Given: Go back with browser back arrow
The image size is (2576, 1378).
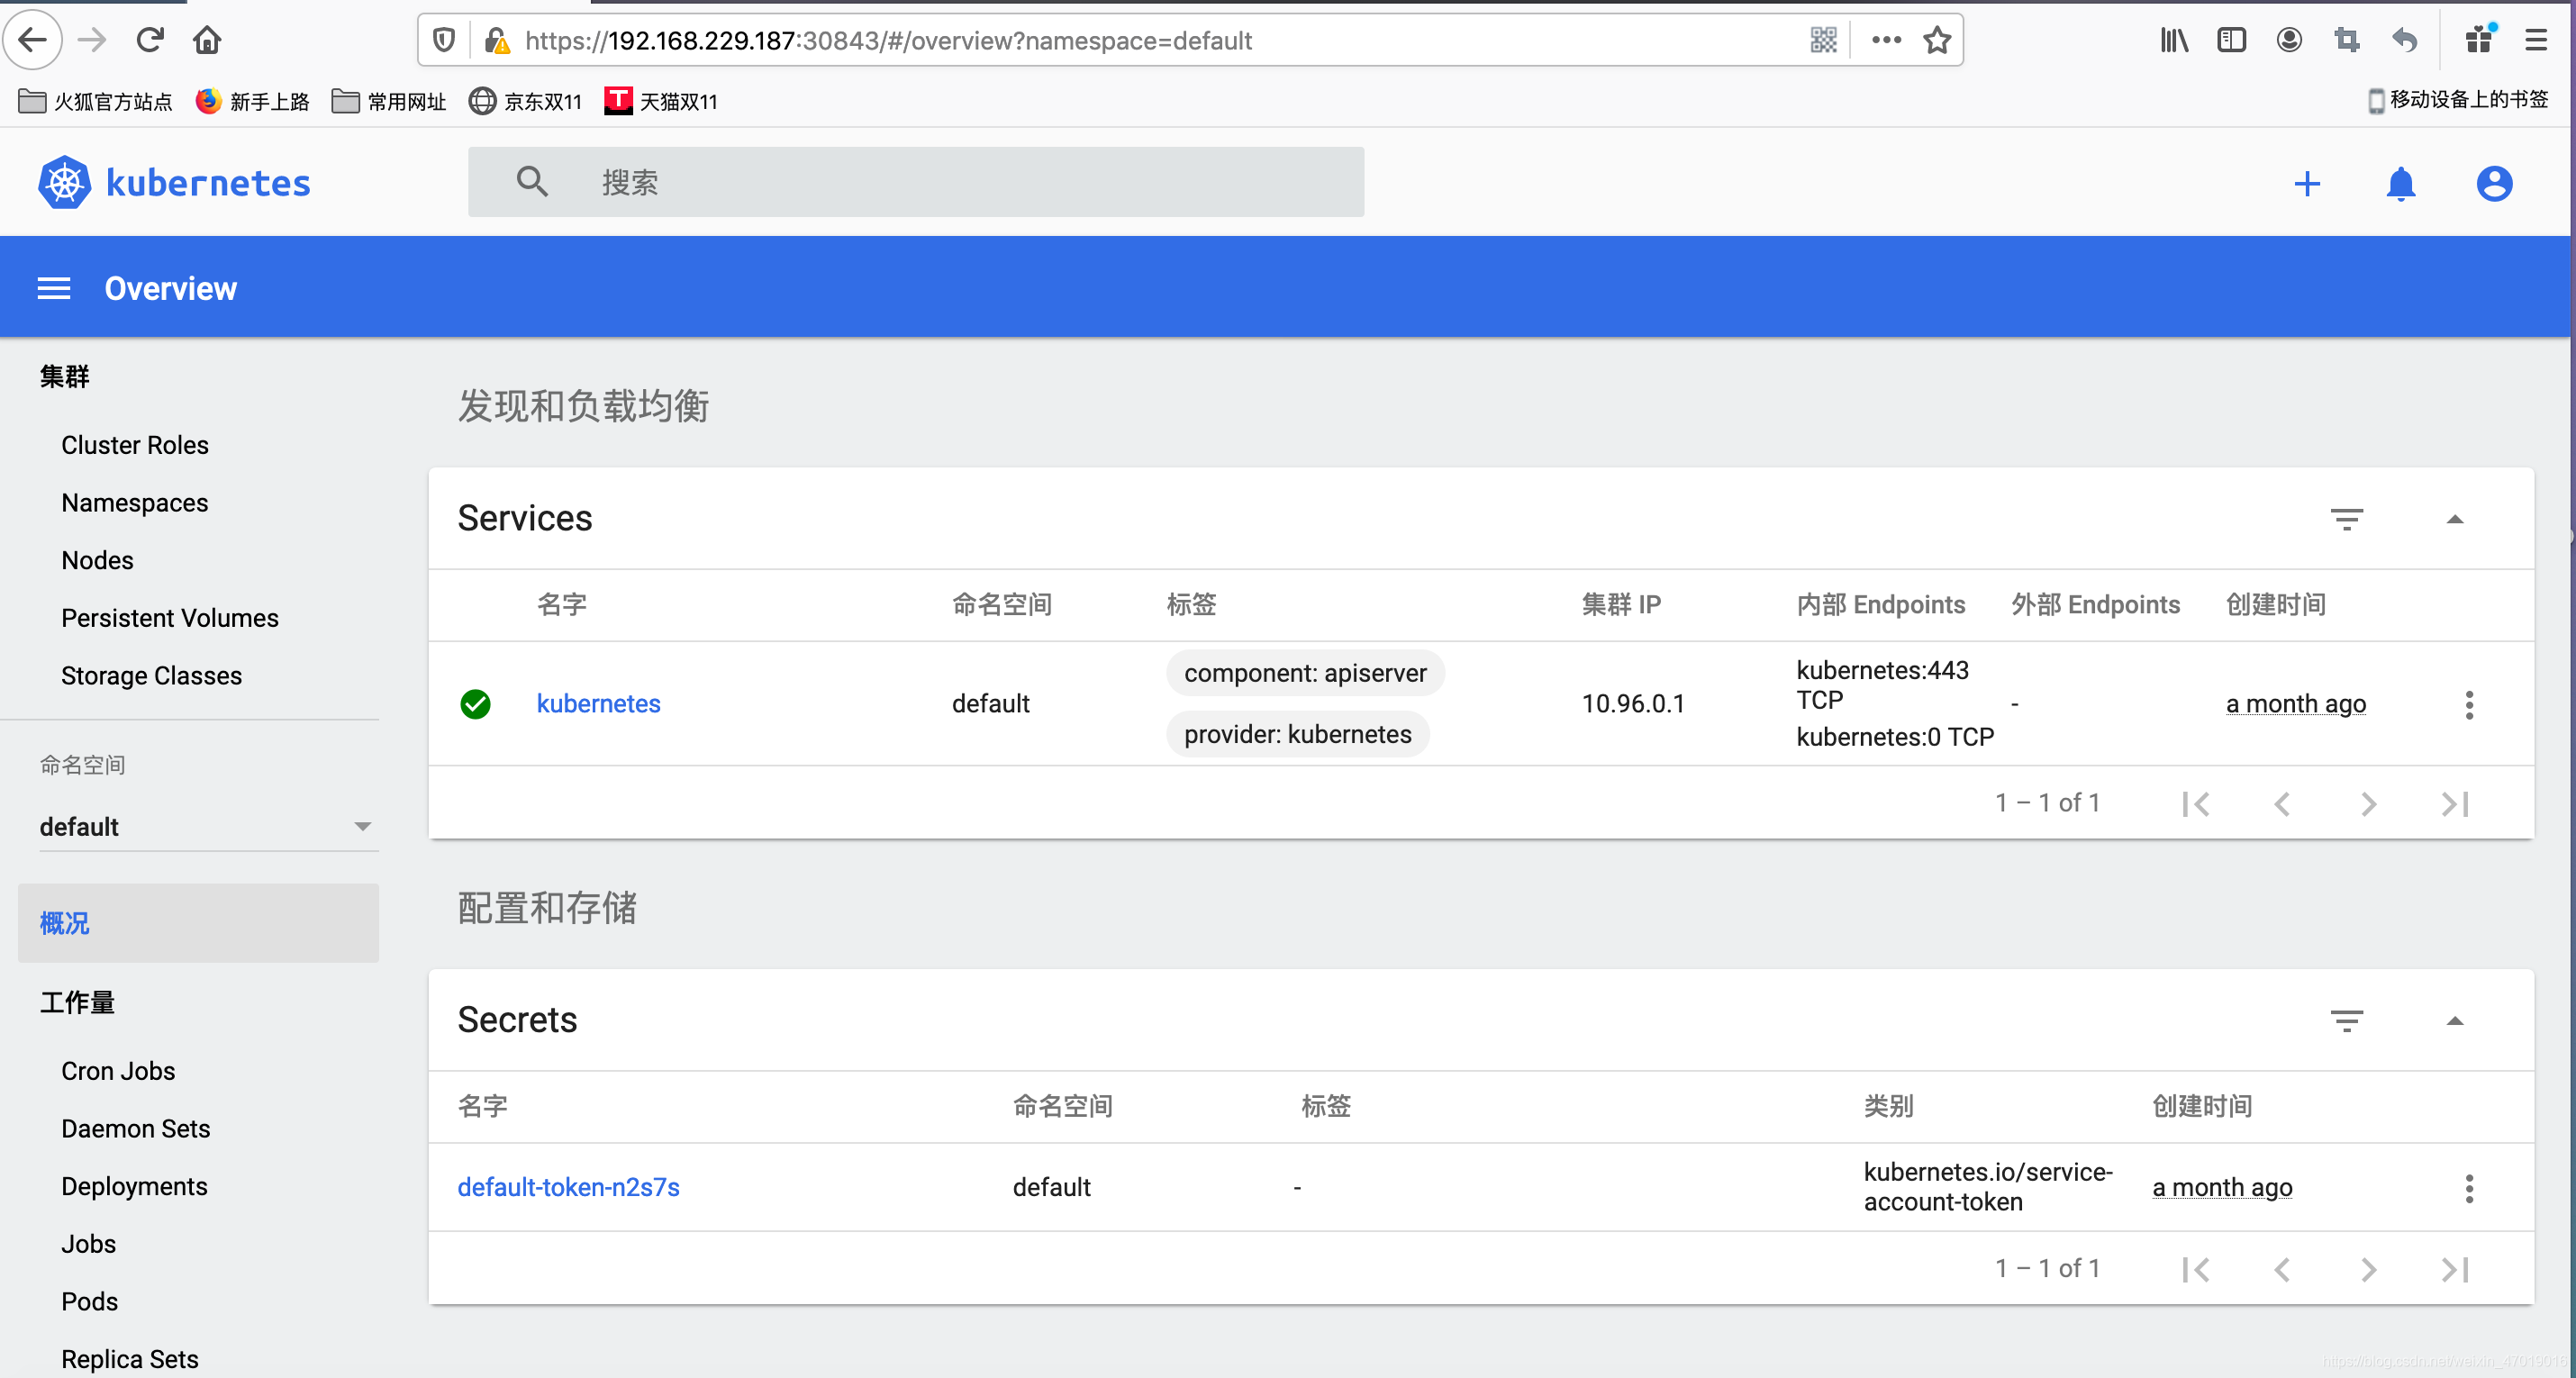Looking at the screenshot, I should (x=33, y=40).
